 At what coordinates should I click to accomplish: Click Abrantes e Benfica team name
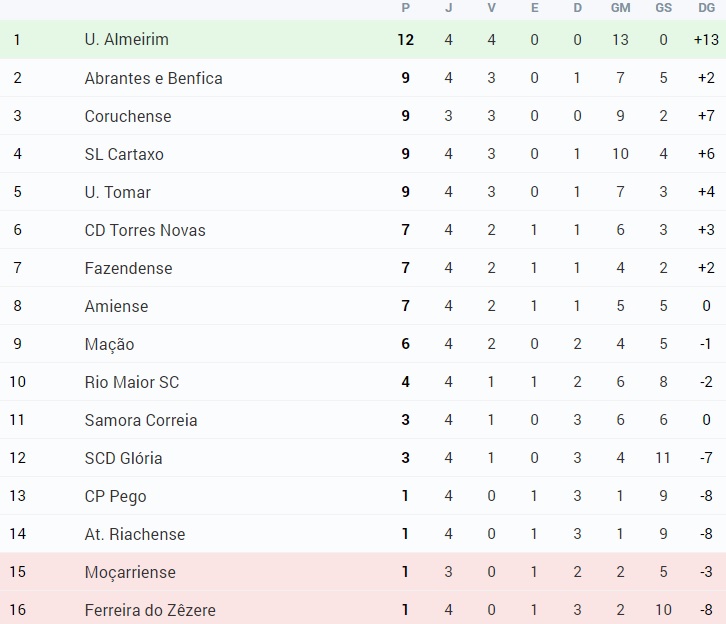pos(153,78)
